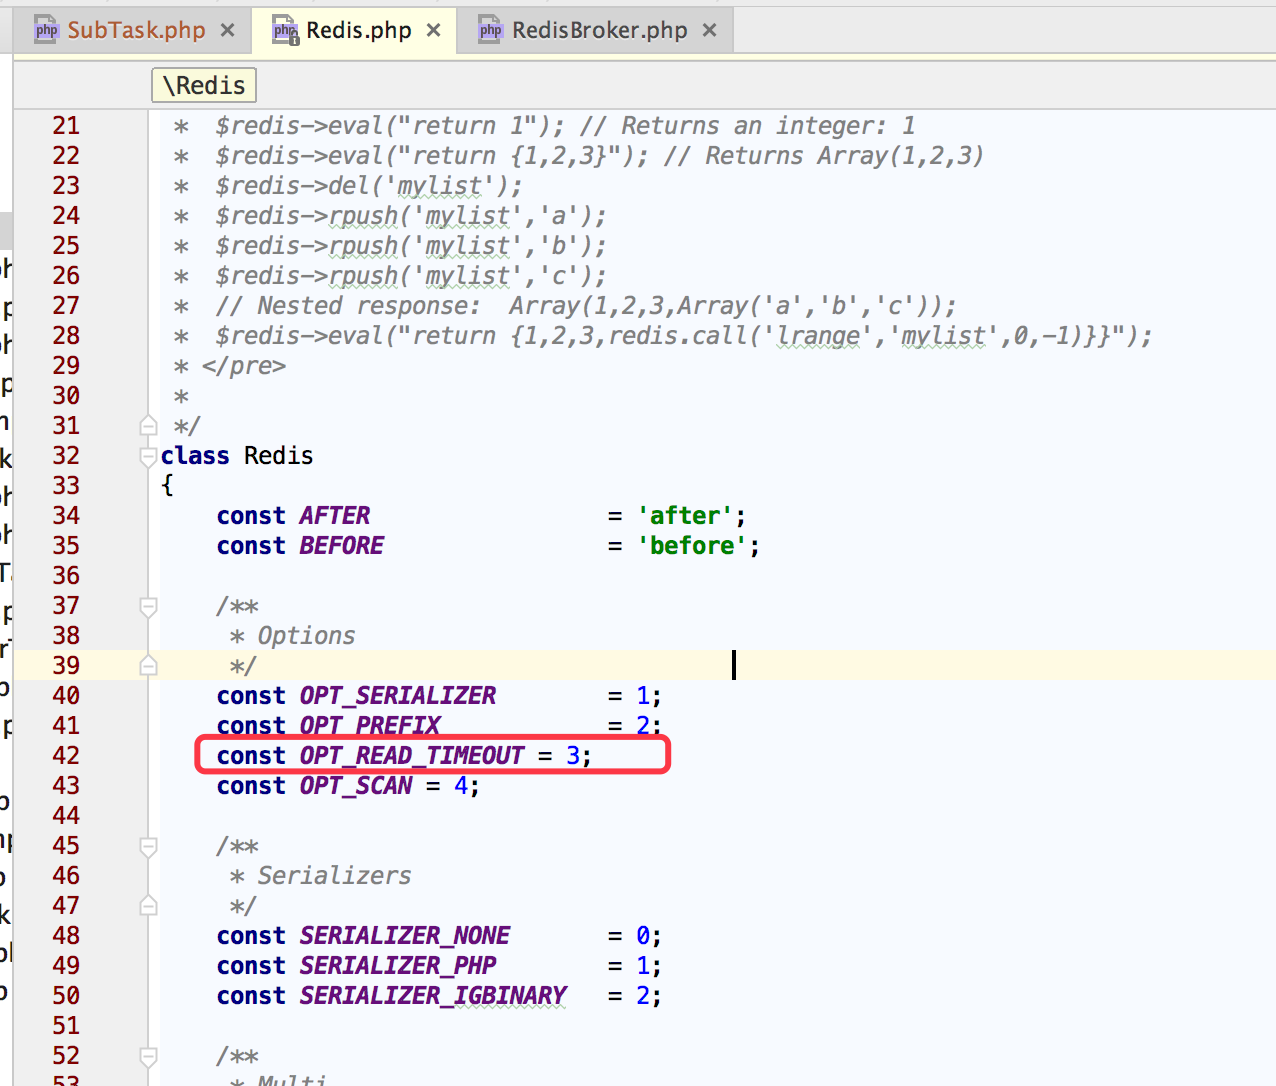The height and width of the screenshot is (1086, 1276).
Task: Click the 'before' string value
Action: point(692,546)
